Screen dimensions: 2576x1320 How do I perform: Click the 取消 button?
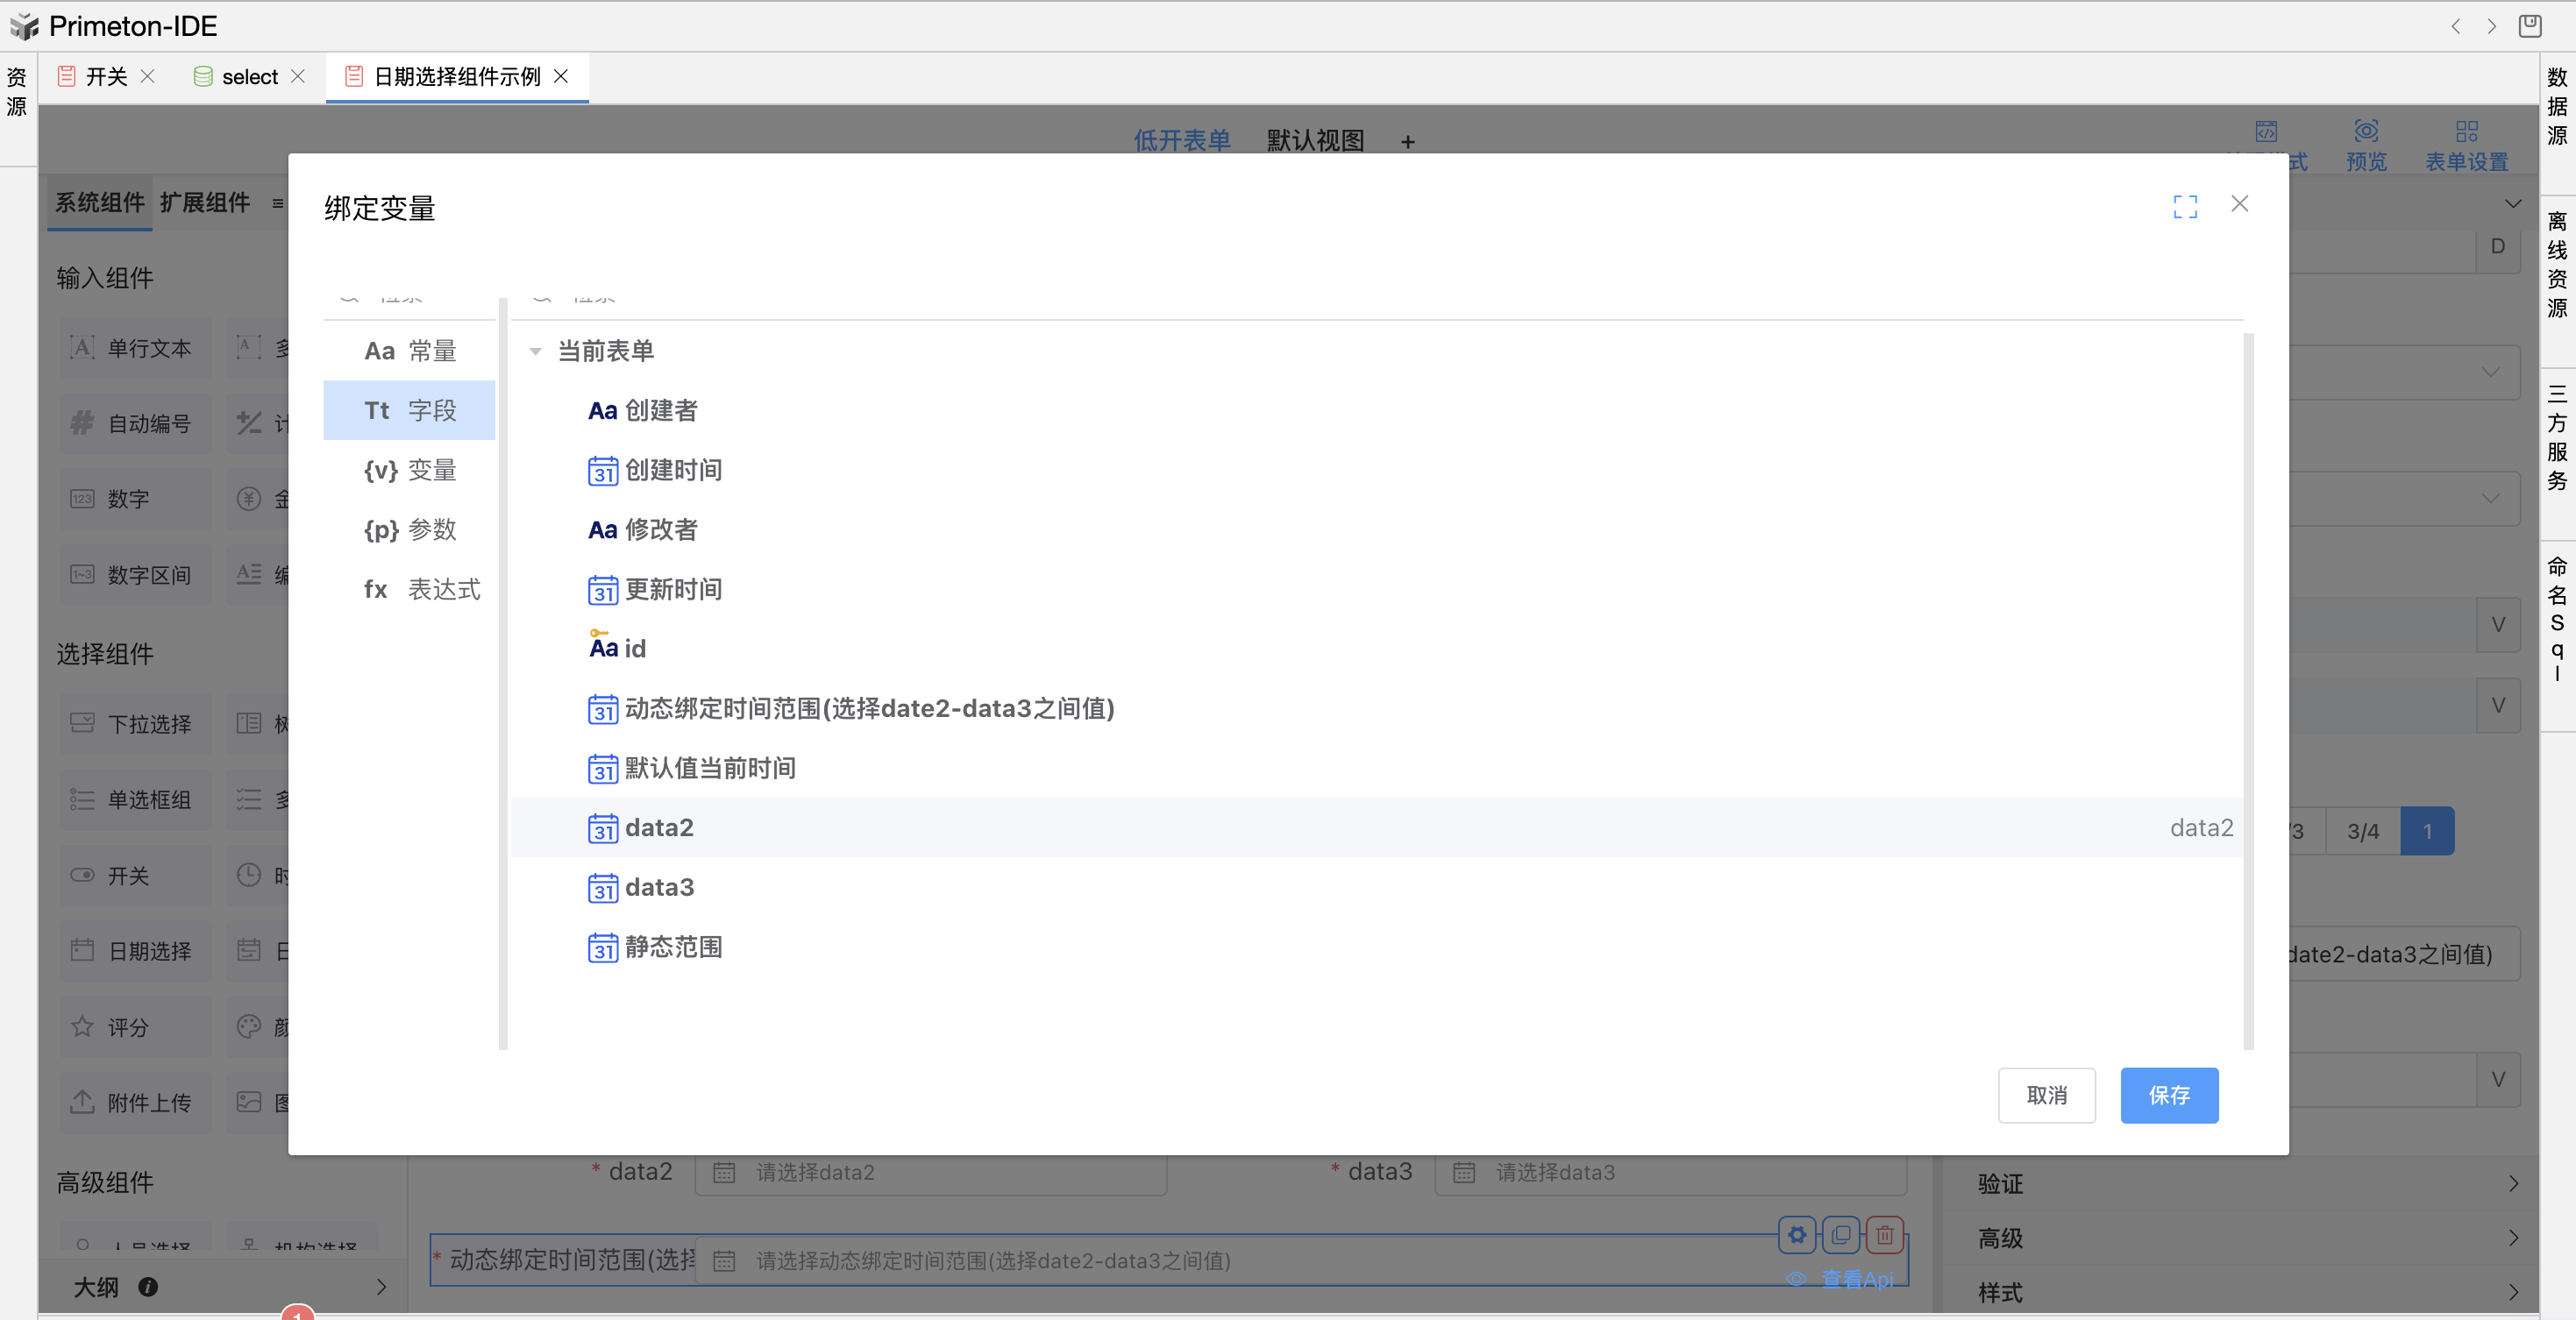tap(2046, 1095)
